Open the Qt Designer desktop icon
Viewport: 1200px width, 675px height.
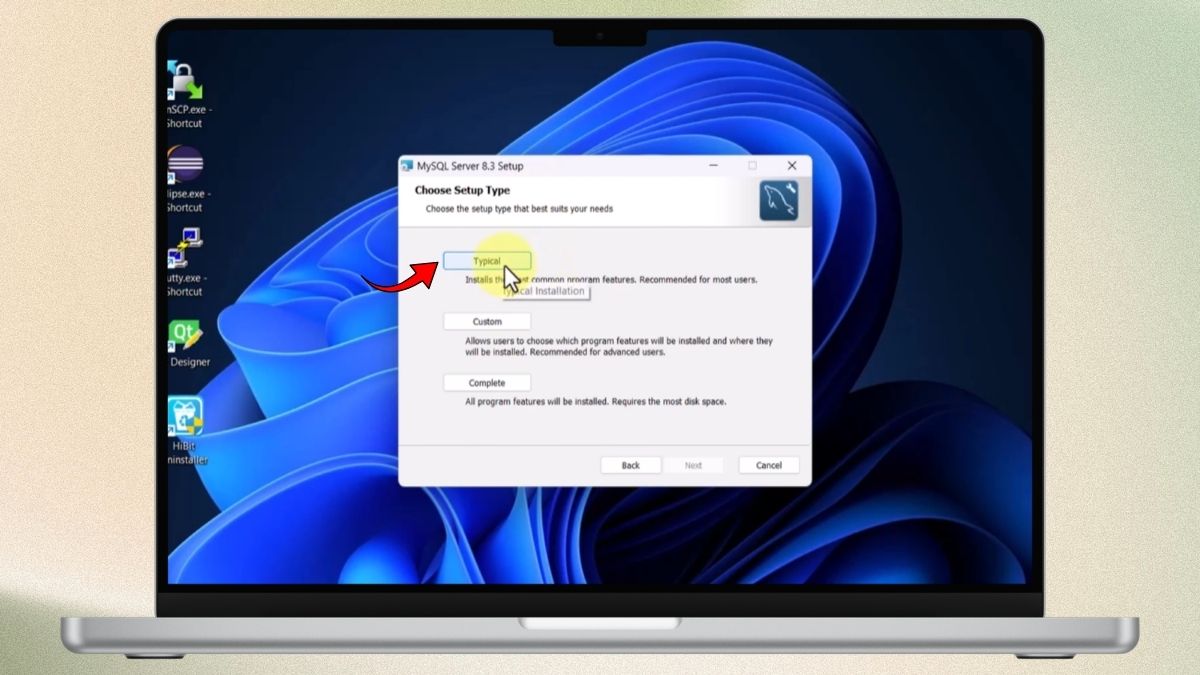(x=187, y=345)
